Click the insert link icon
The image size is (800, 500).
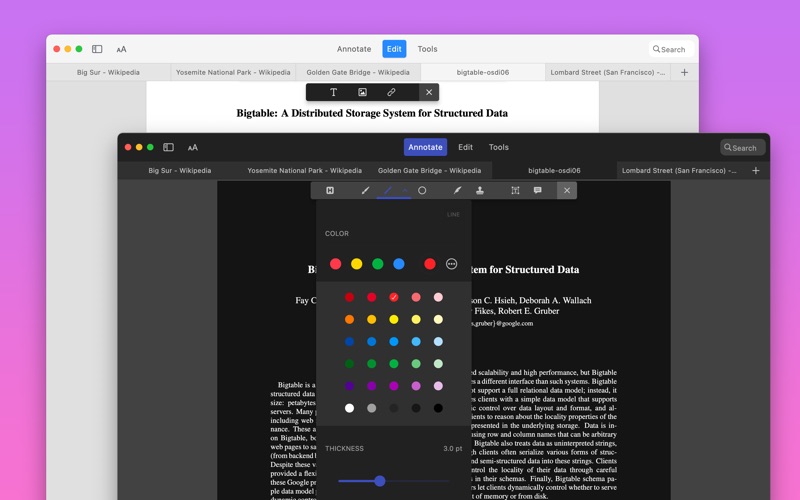[391, 92]
